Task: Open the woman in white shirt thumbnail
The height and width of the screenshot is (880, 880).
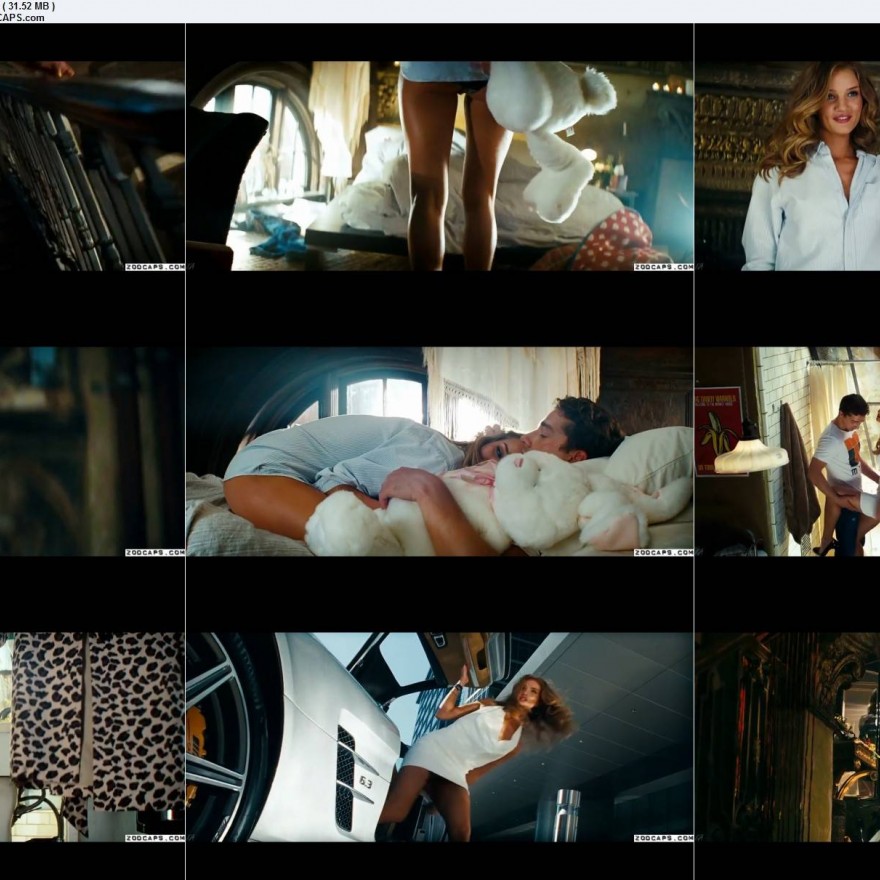Action: pyautogui.click(x=787, y=165)
